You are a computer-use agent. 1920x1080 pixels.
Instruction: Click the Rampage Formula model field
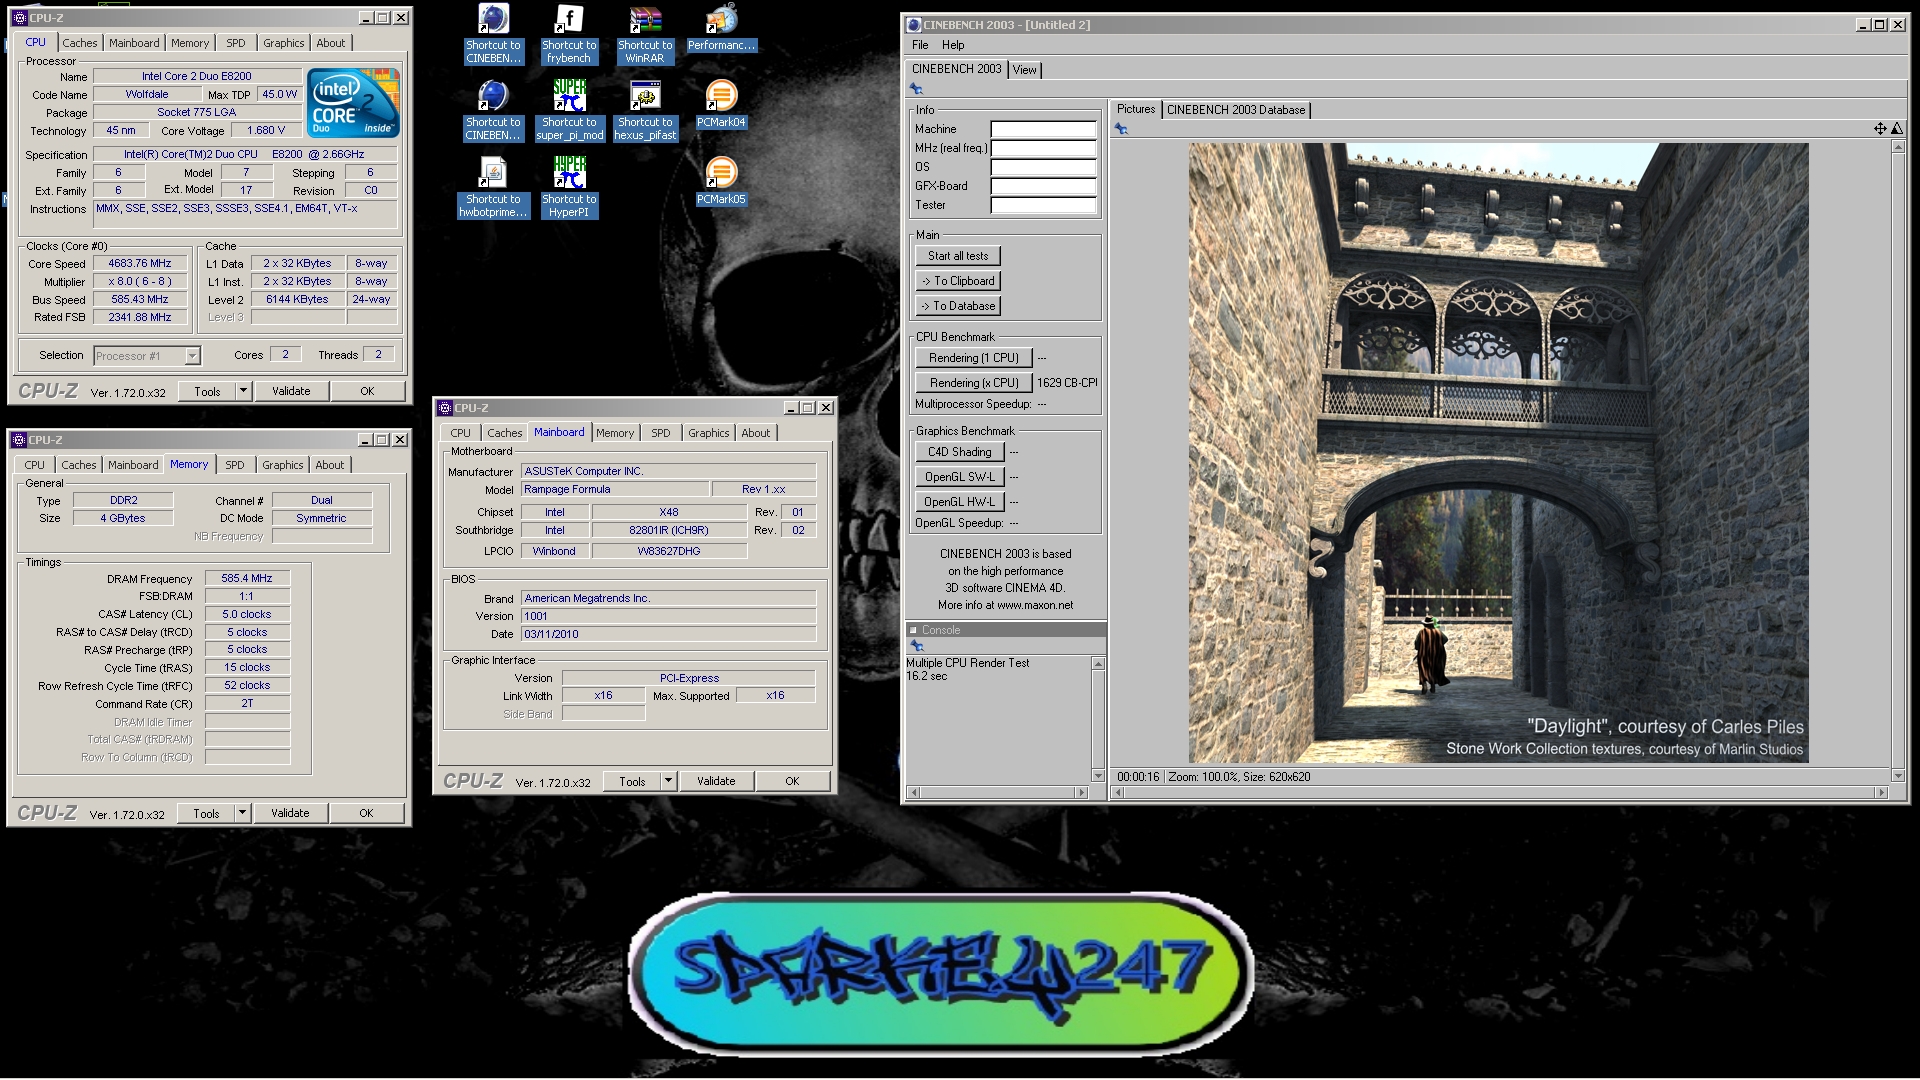tap(614, 489)
